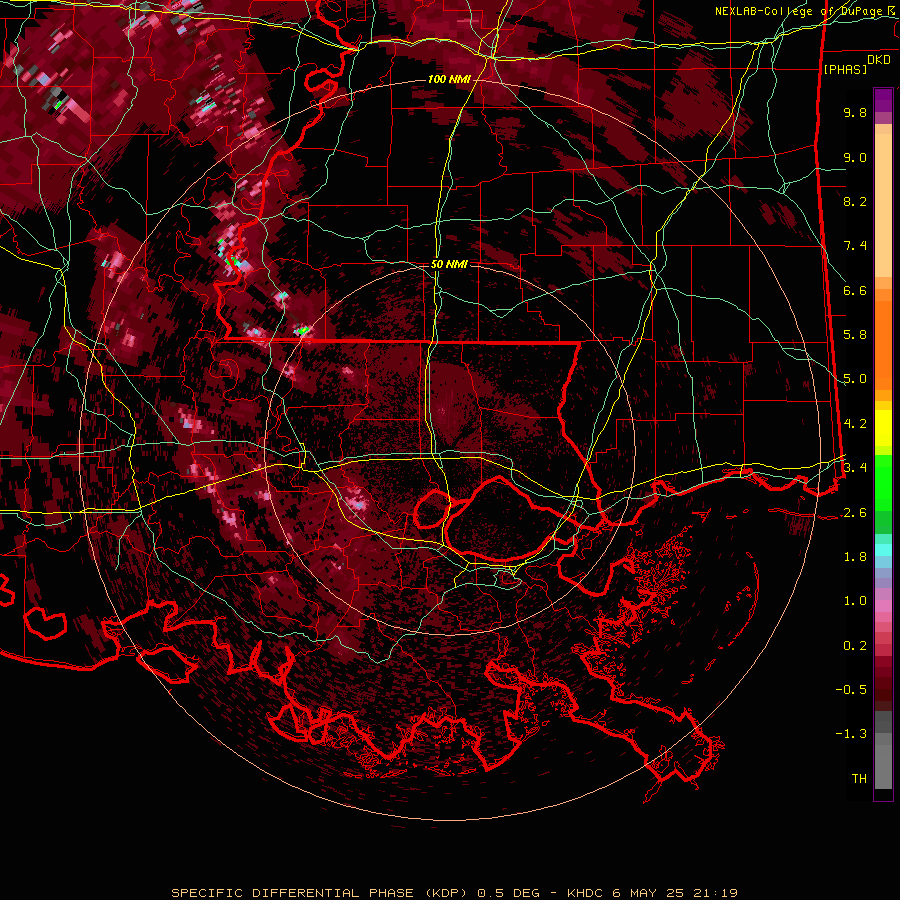Click the 5.0 scale value

coord(855,379)
